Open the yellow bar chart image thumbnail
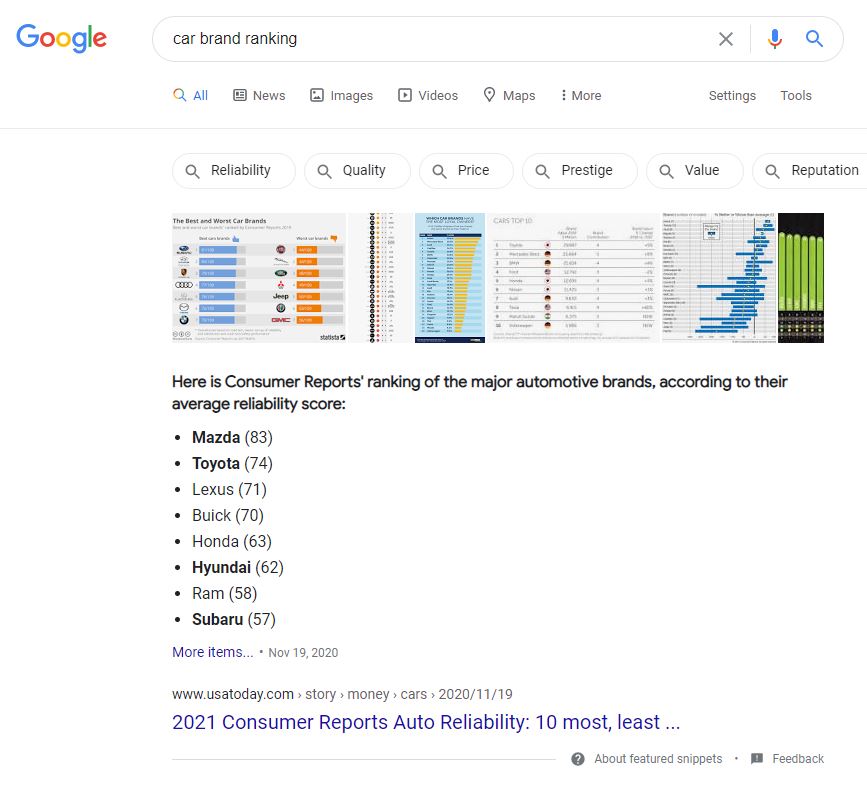 pyautogui.click(x=450, y=278)
